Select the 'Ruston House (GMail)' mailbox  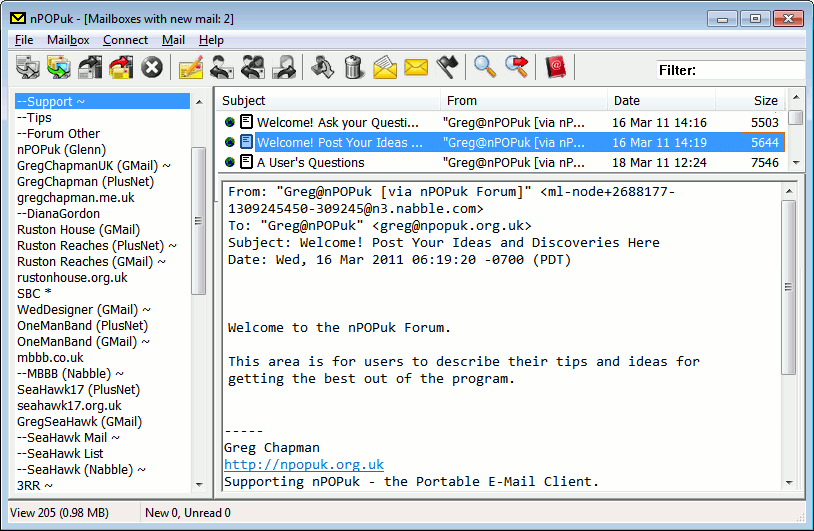(x=102, y=229)
